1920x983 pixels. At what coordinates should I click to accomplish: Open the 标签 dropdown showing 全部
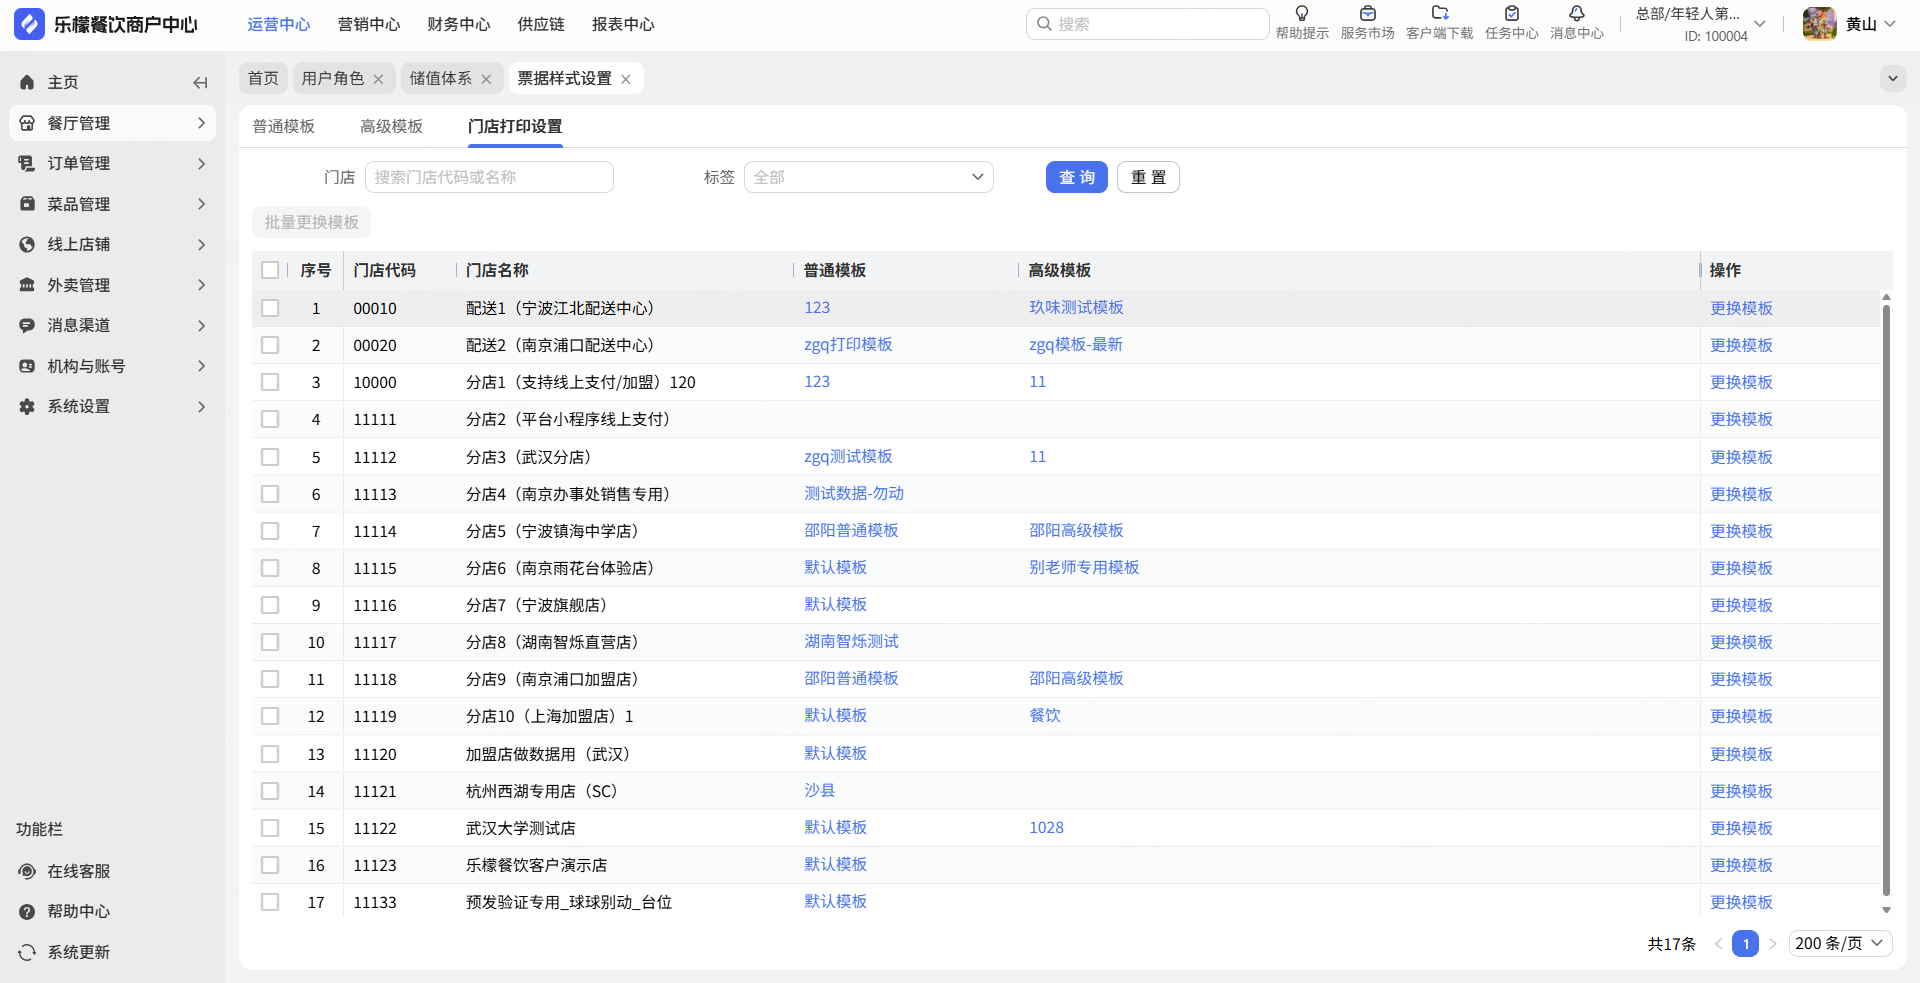pos(868,177)
